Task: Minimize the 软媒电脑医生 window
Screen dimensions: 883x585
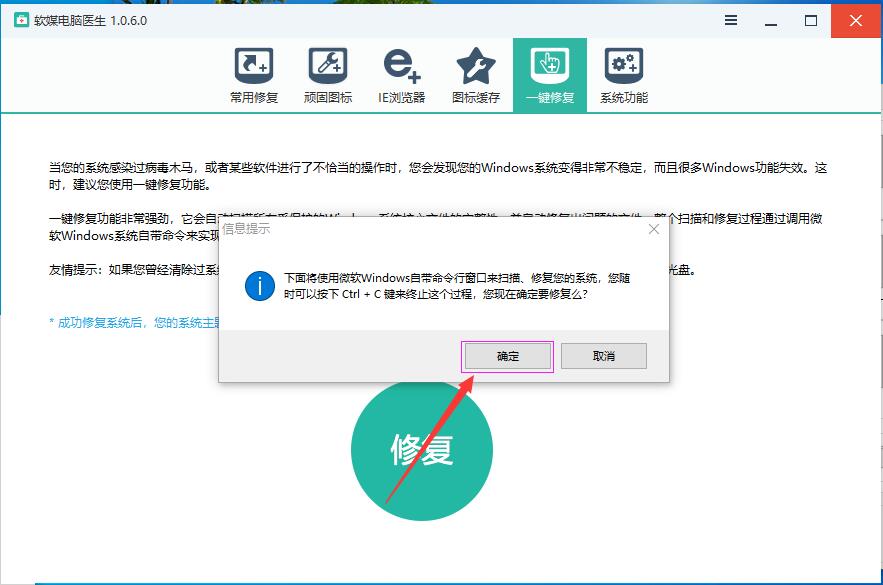Action: [771, 20]
